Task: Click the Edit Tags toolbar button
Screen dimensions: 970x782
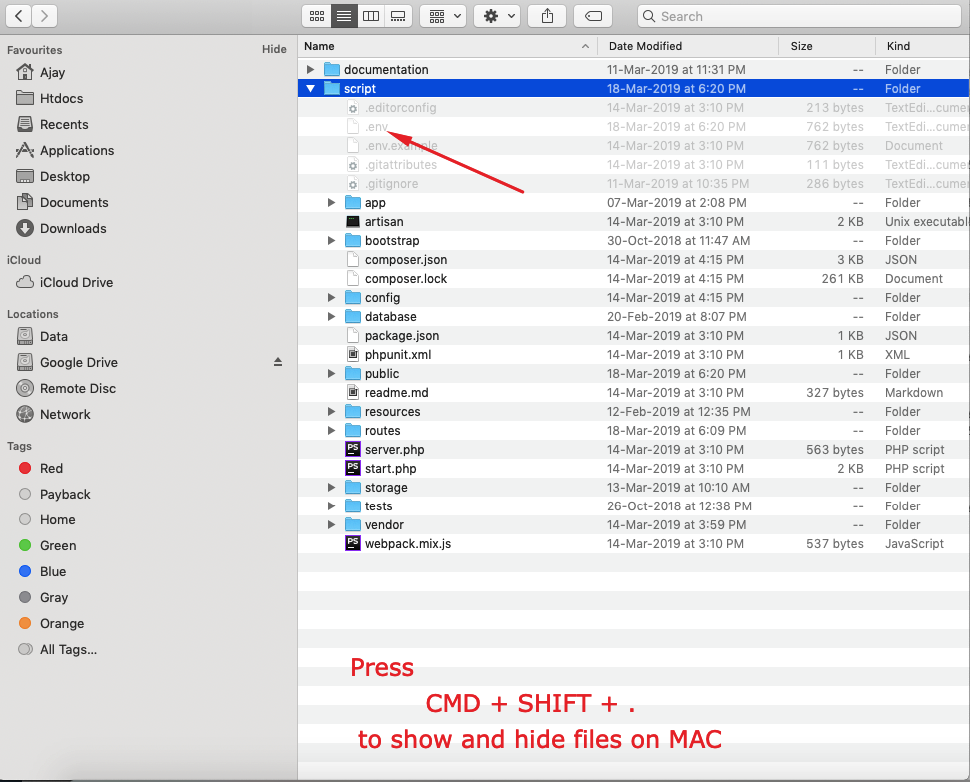Action: click(x=593, y=16)
